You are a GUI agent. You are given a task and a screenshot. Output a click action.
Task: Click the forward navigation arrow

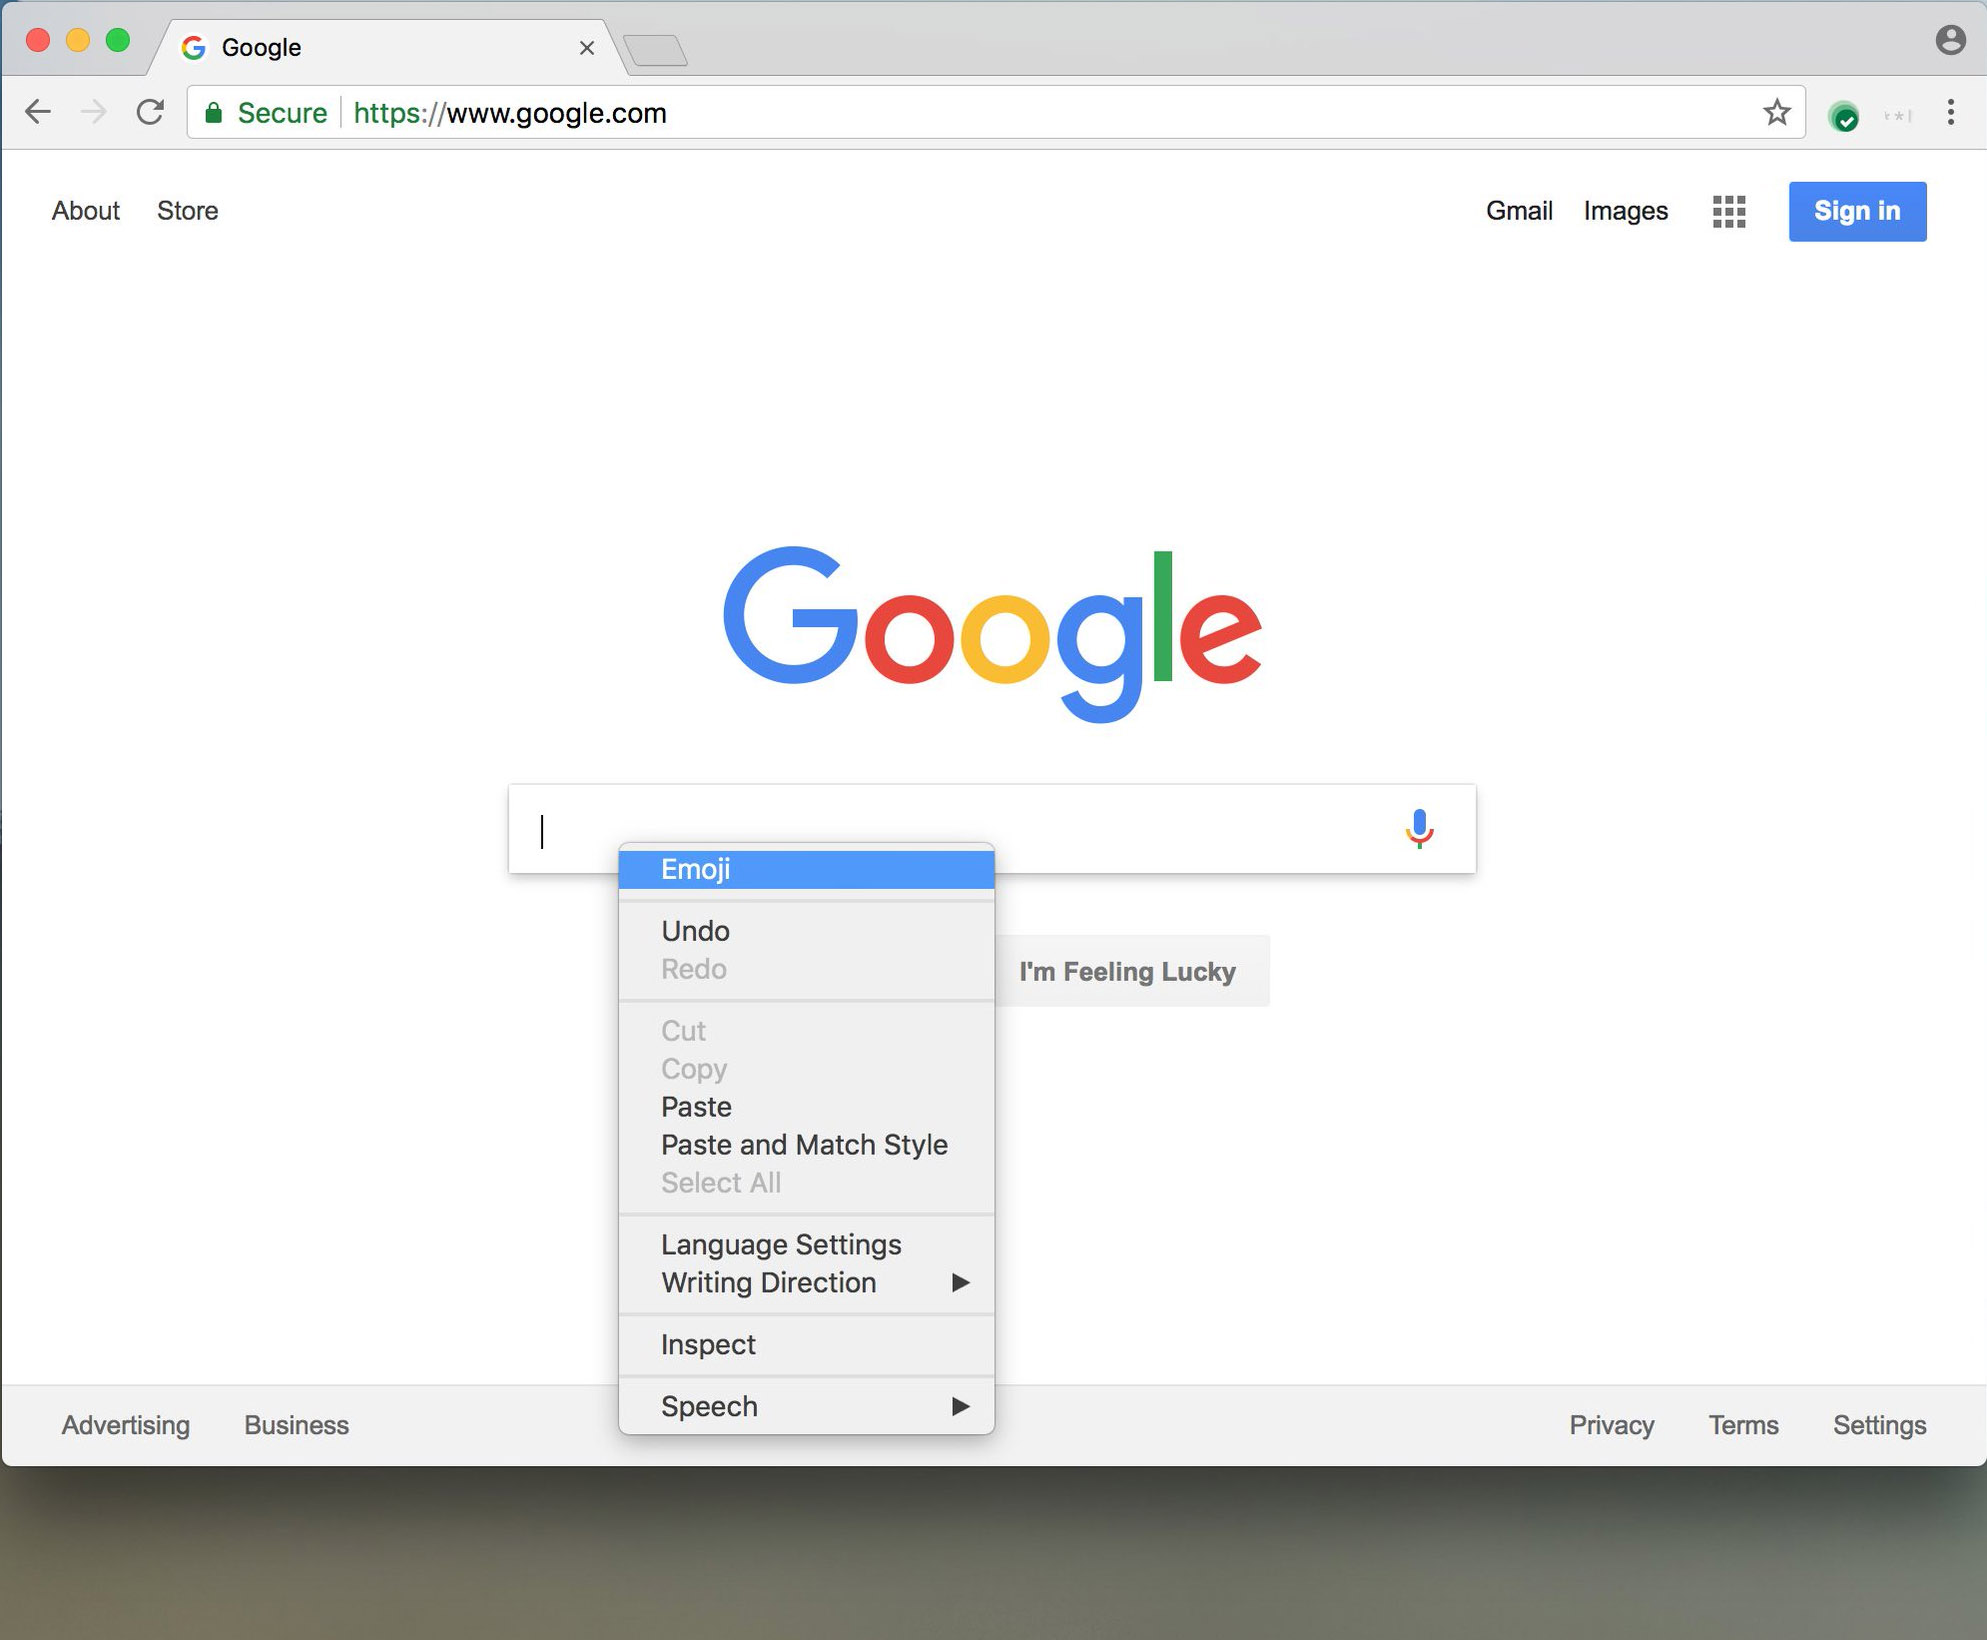[93, 112]
